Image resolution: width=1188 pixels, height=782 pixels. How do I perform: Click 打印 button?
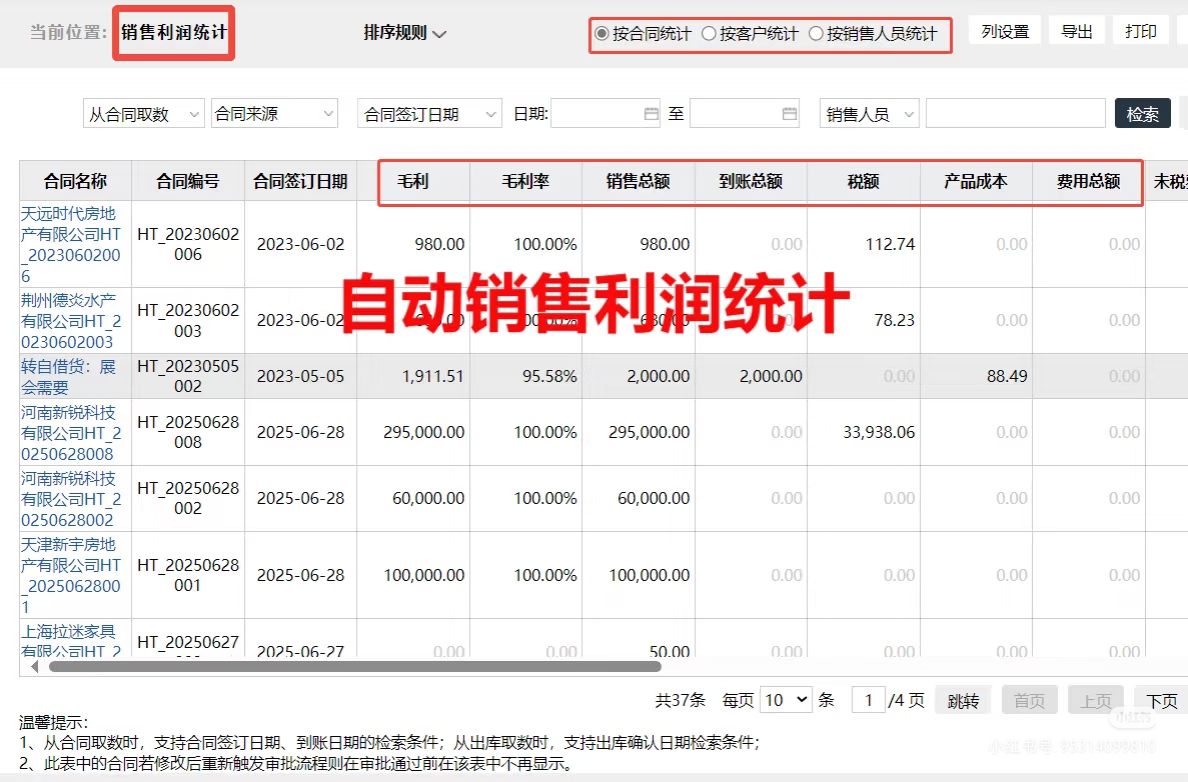click(1140, 32)
